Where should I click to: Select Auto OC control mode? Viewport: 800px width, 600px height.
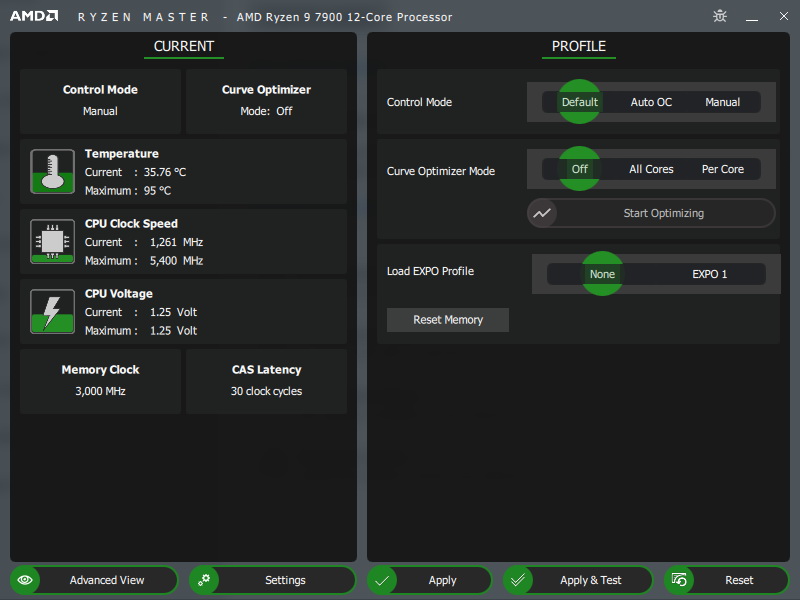pos(651,102)
